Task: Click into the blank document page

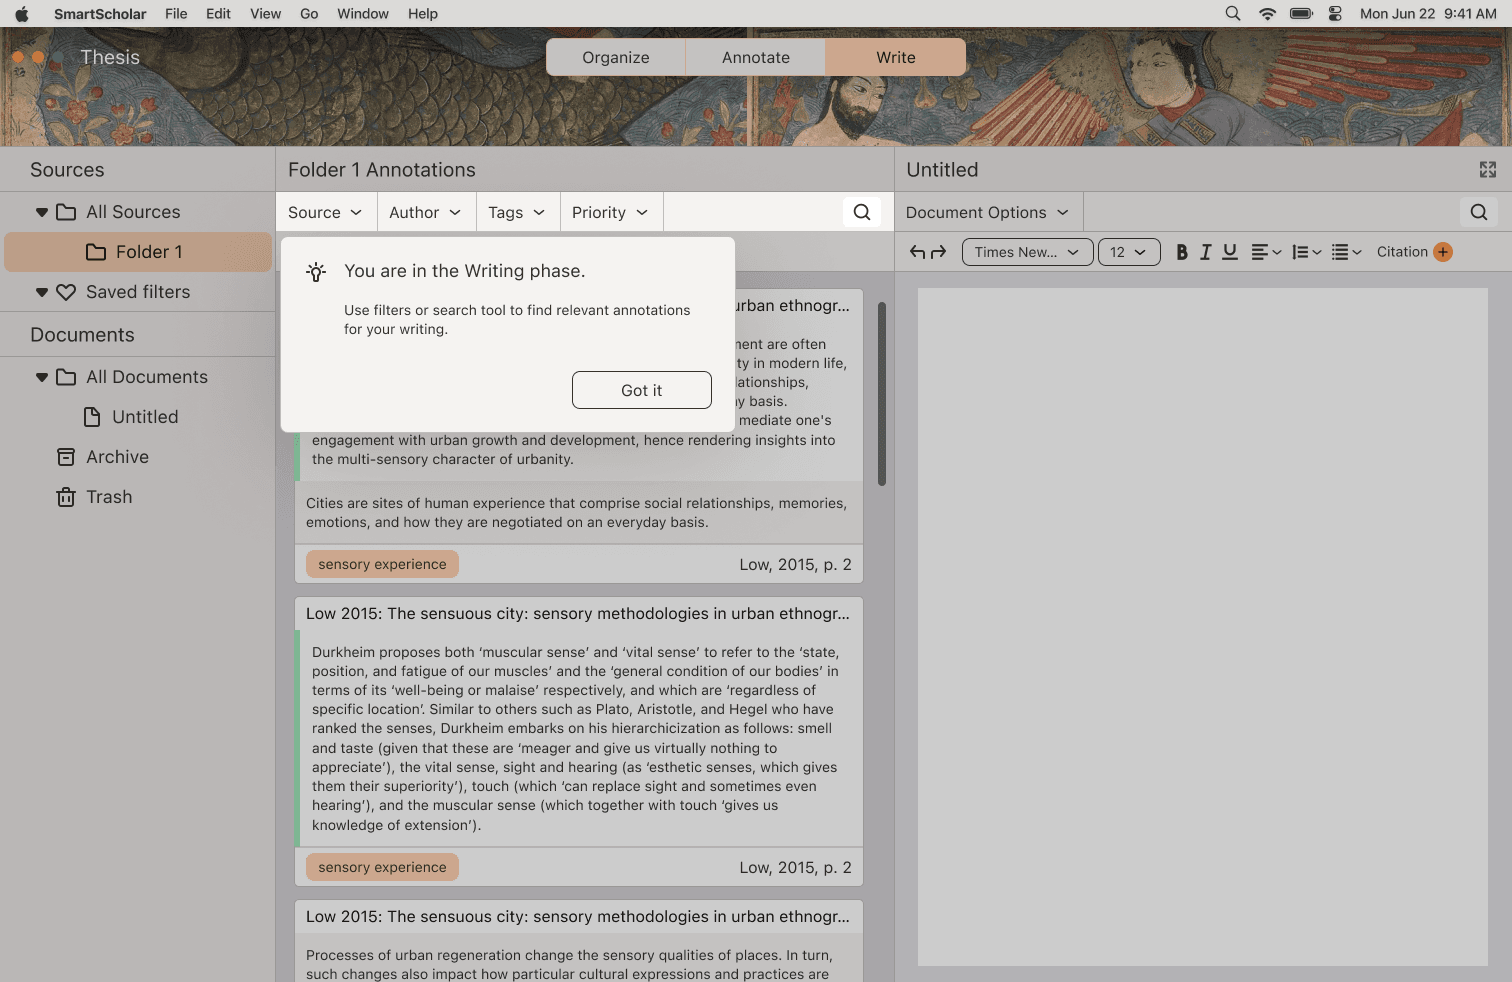Action: pyautogui.click(x=1203, y=627)
